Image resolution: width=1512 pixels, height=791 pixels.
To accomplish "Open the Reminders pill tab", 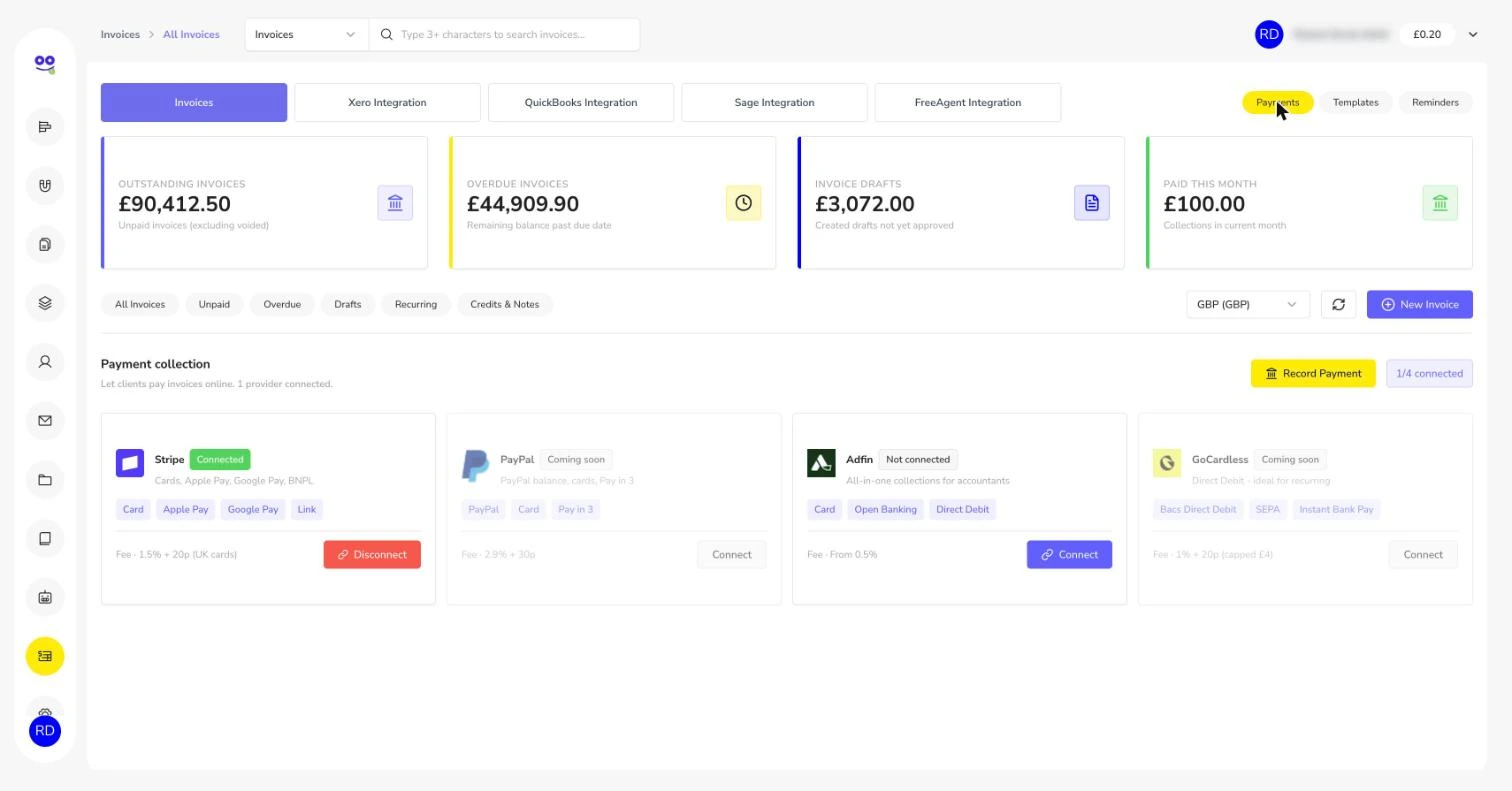I will coord(1435,102).
